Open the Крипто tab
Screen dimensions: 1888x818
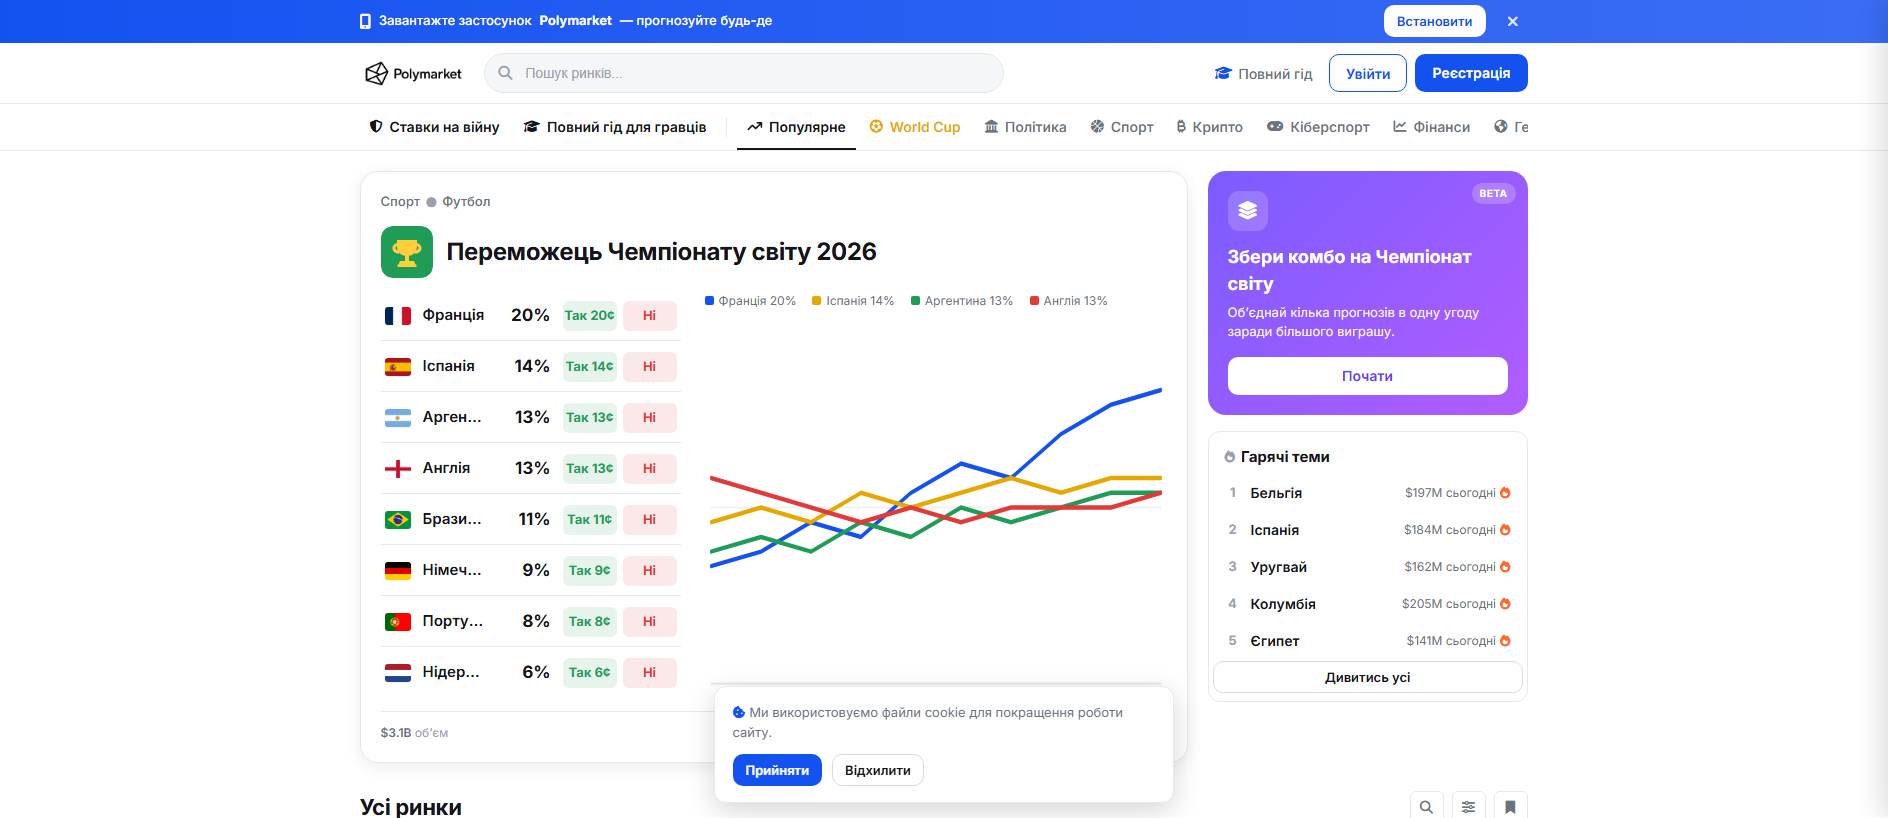click(x=1210, y=127)
